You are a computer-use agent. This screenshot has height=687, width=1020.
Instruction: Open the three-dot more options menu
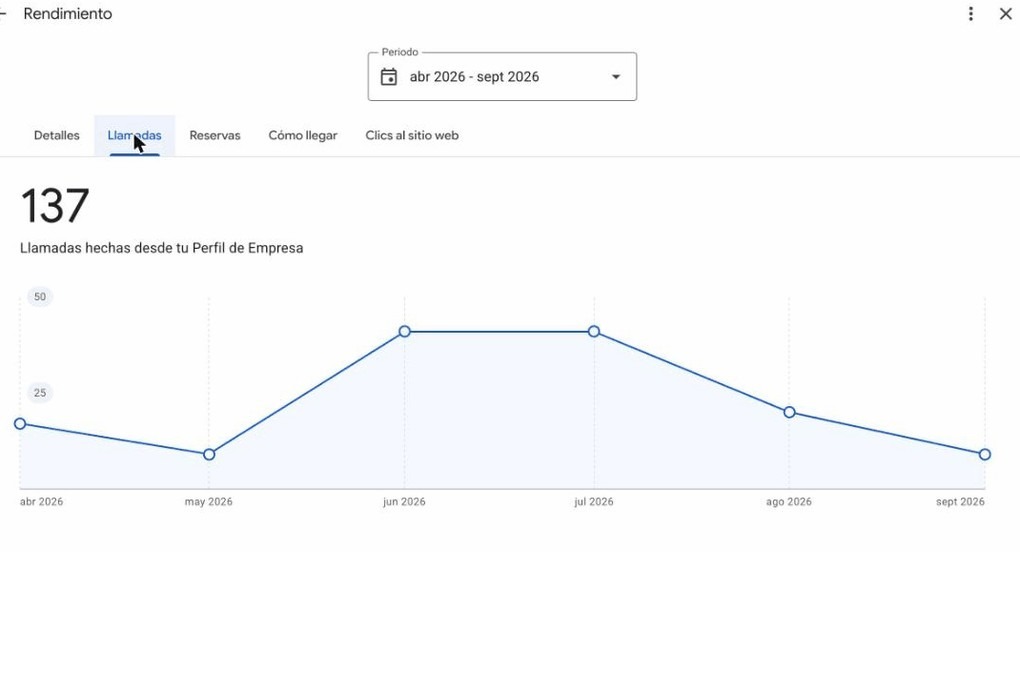click(x=971, y=14)
